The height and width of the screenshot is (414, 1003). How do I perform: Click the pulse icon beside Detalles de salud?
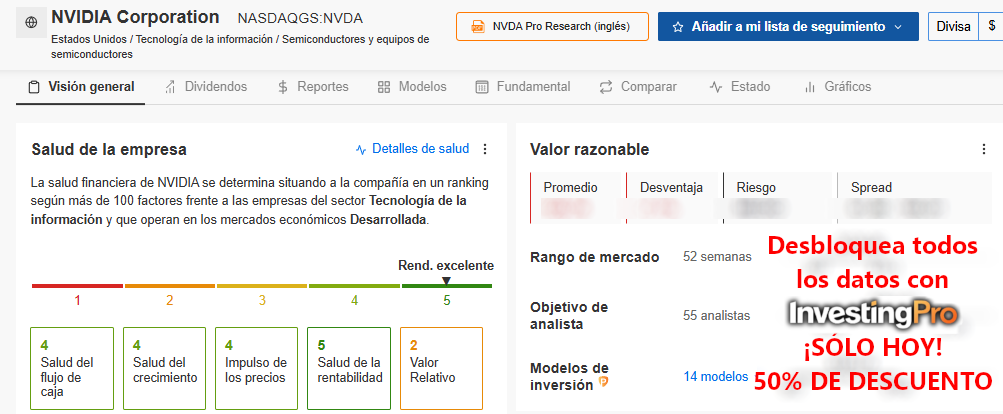pos(361,150)
